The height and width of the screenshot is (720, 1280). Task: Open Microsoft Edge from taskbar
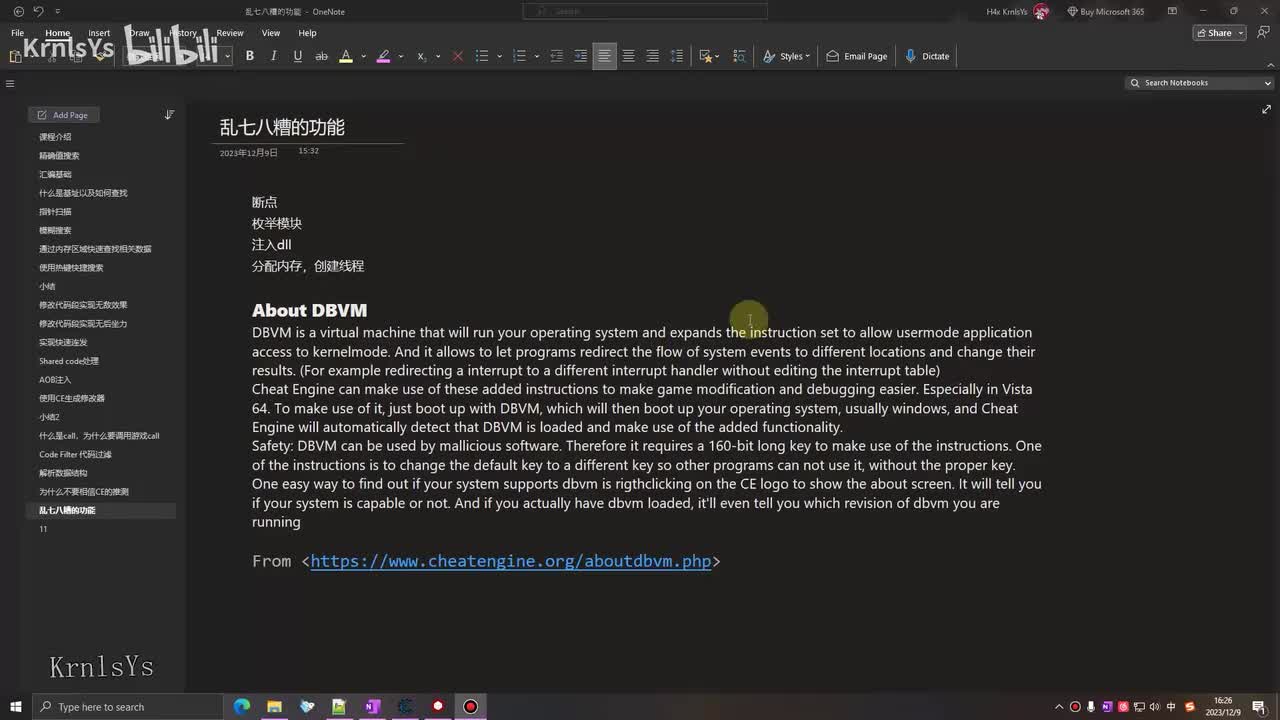242,707
